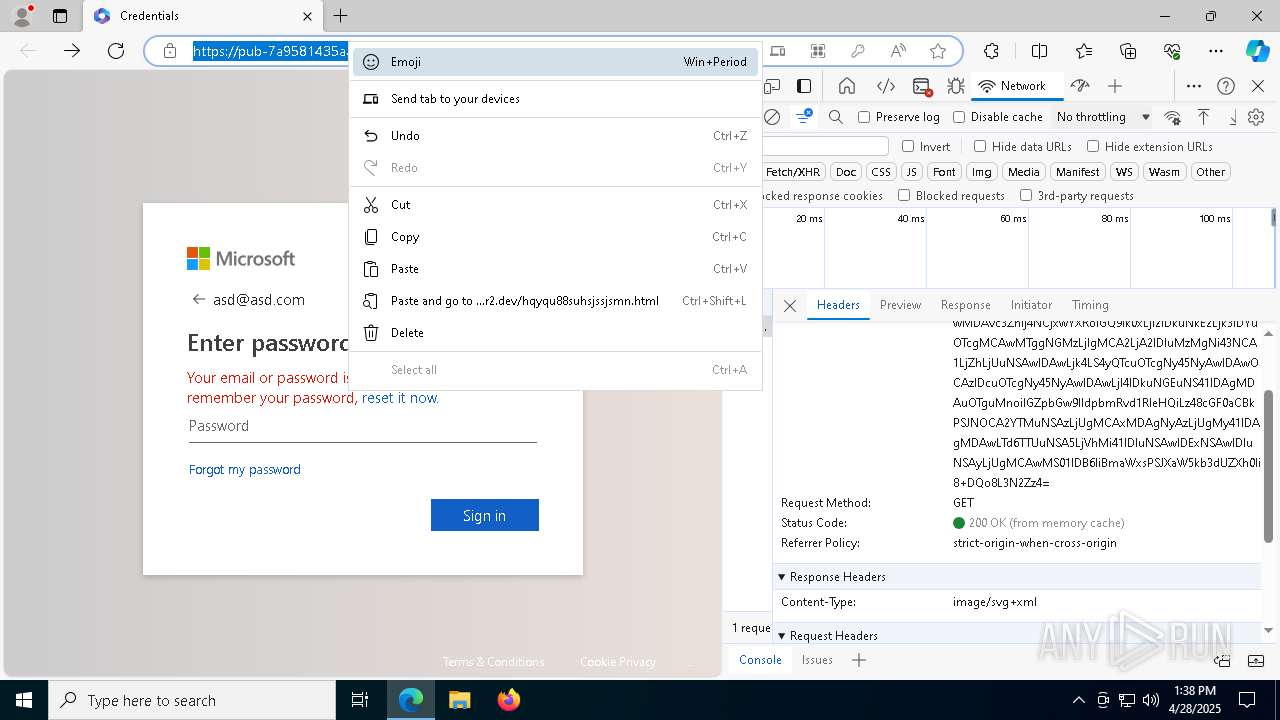This screenshot has height=720, width=1280.
Task: Open the Performance gauge icon panel
Action: [1079, 86]
